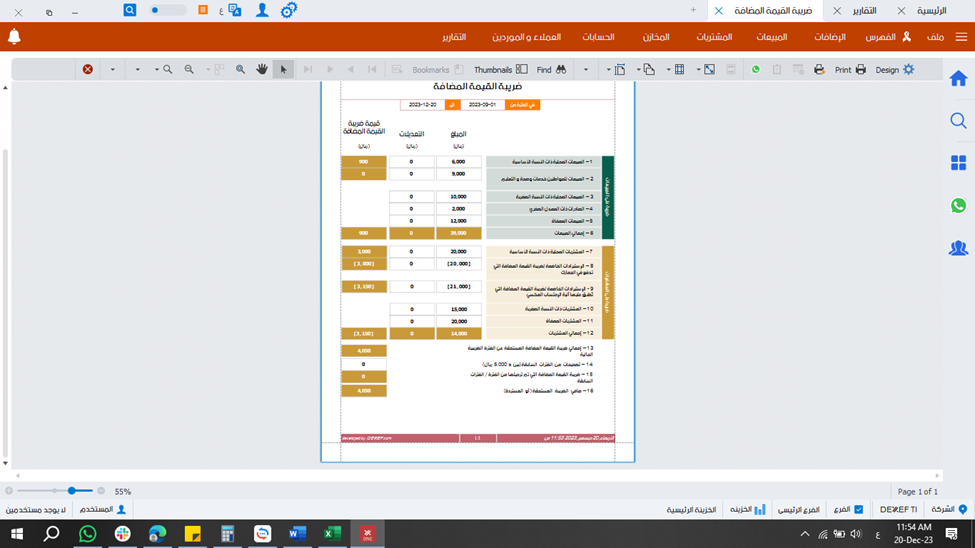Send report via green WhatsApp toolbar icon

[756, 70]
